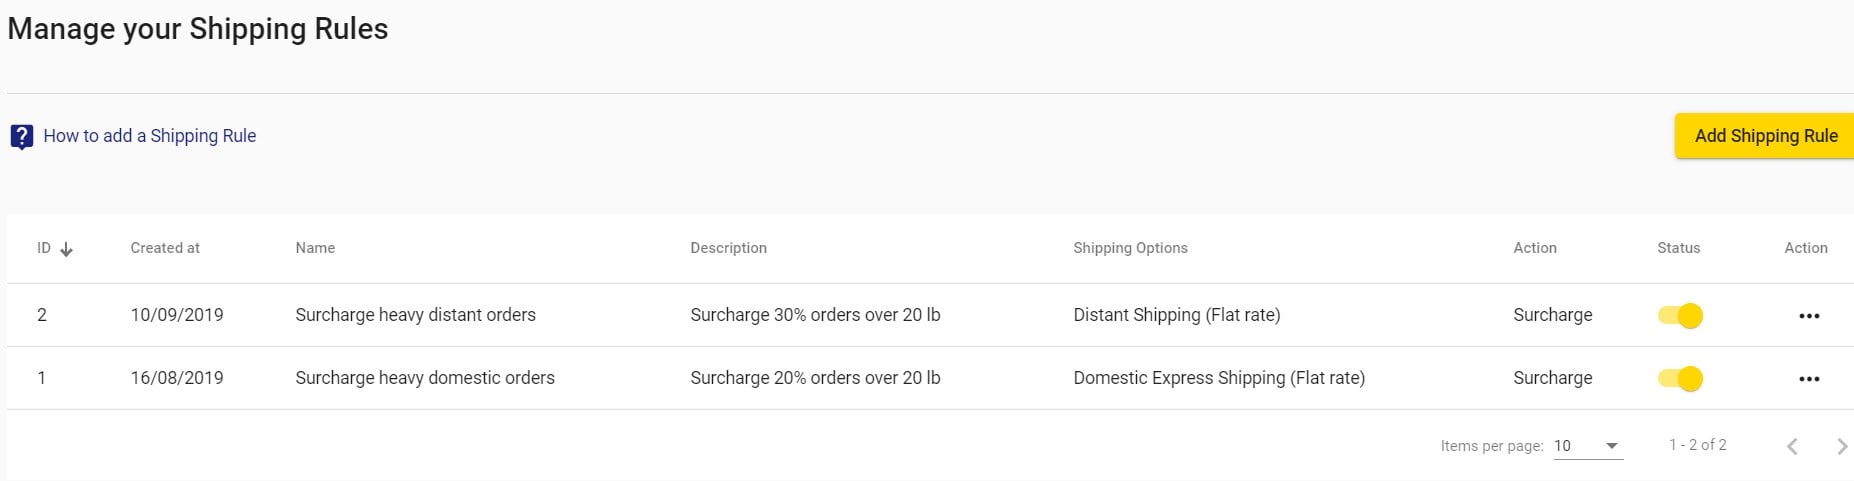This screenshot has height=481, width=1854.
Task: Expand the items per page dropdown
Action: pyautogui.click(x=1588, y=446)
